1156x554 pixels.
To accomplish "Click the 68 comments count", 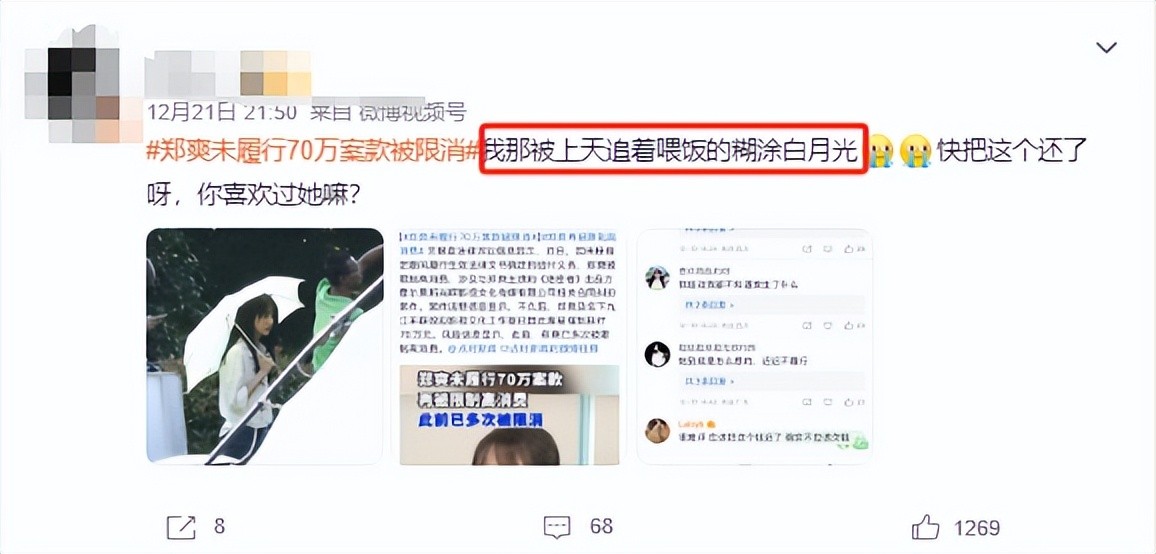I will click(x=602, y=527).
